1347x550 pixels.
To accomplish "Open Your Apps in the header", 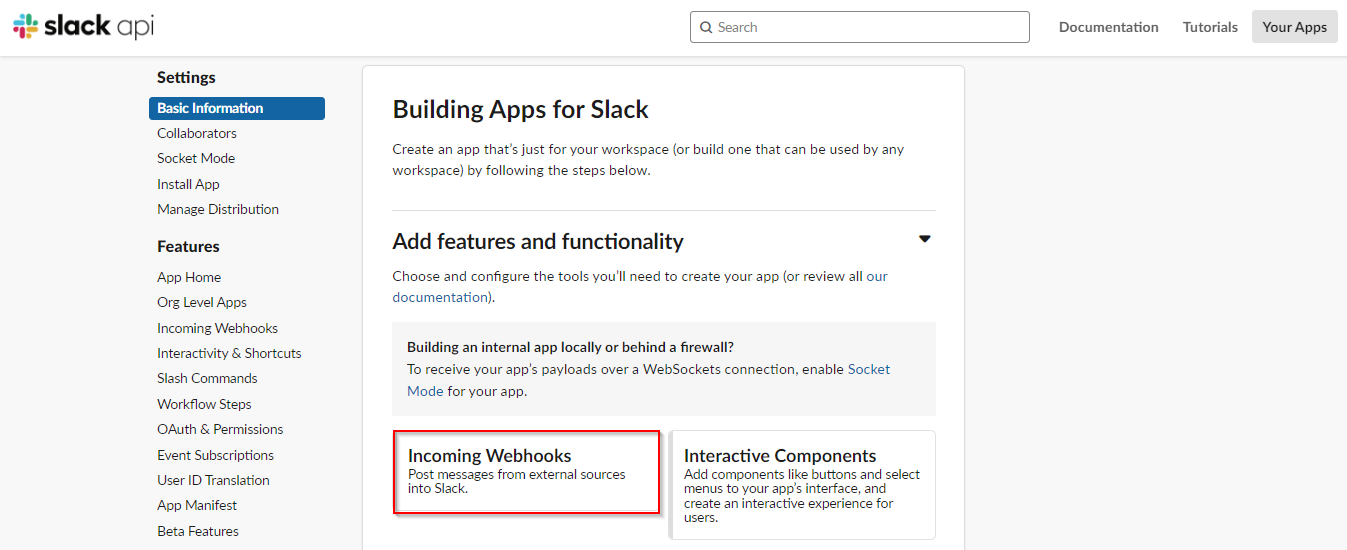I will (1294, 27).
